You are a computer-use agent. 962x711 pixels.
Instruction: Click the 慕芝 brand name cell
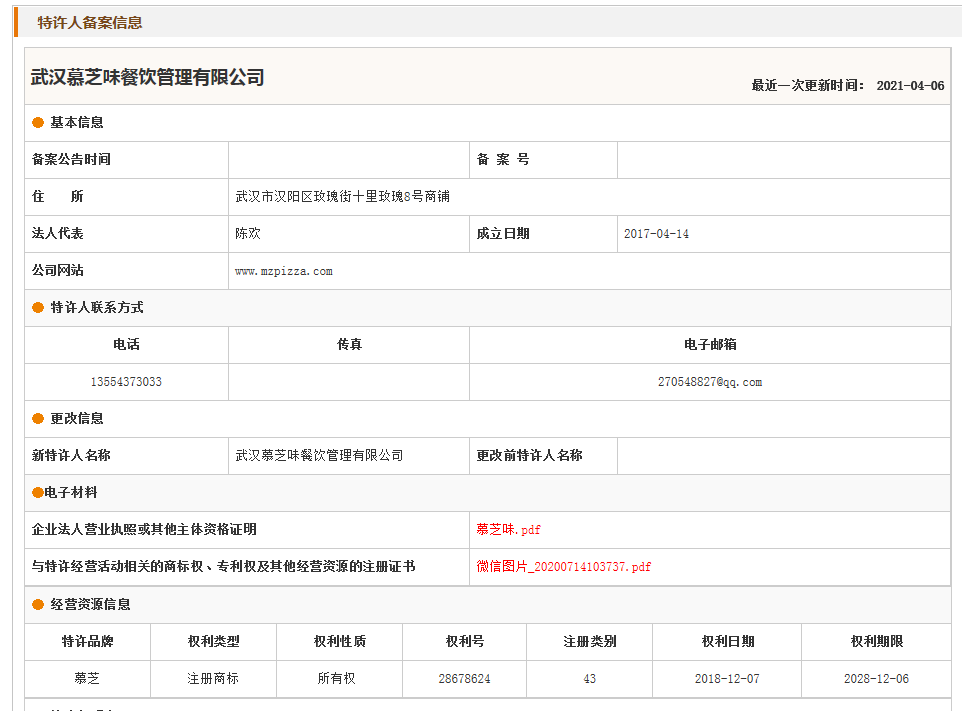click(87, 679)
